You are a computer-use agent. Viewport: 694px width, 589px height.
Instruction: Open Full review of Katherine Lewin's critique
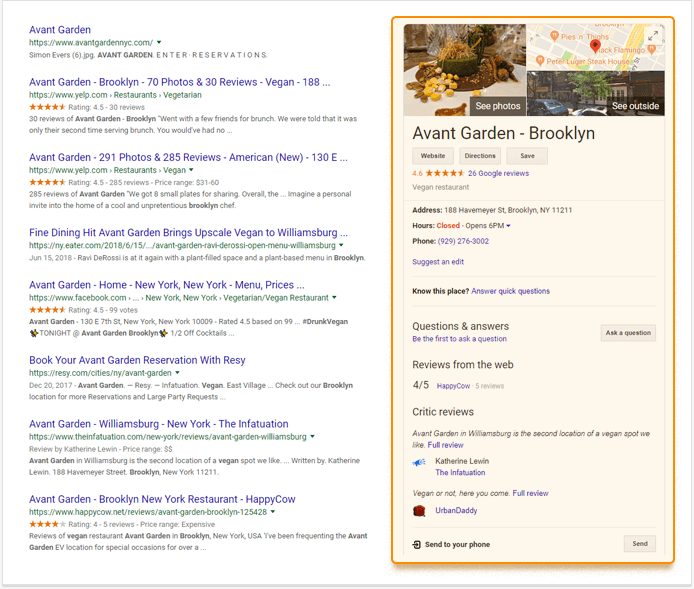(445, 445)
